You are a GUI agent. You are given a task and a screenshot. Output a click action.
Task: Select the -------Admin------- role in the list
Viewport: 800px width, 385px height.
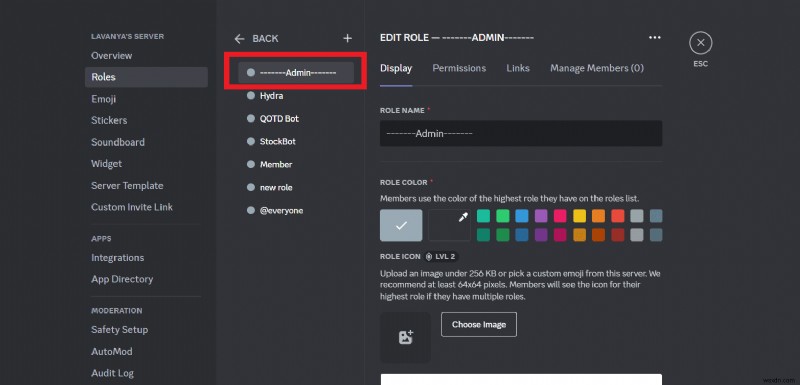pyautogui.click(x=295, y=72)
